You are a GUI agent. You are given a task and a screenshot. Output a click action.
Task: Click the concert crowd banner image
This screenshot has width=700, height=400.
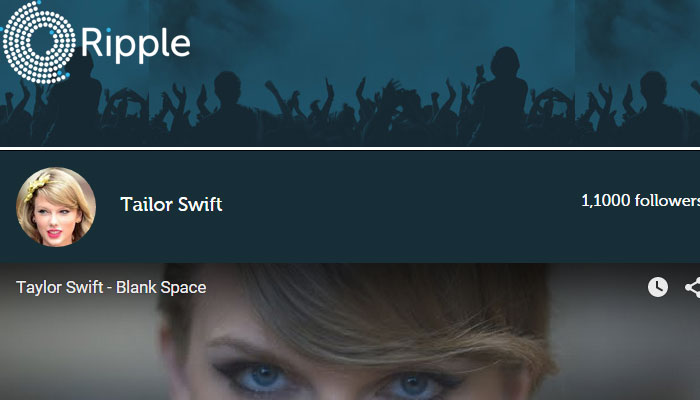tap(350, 73)
